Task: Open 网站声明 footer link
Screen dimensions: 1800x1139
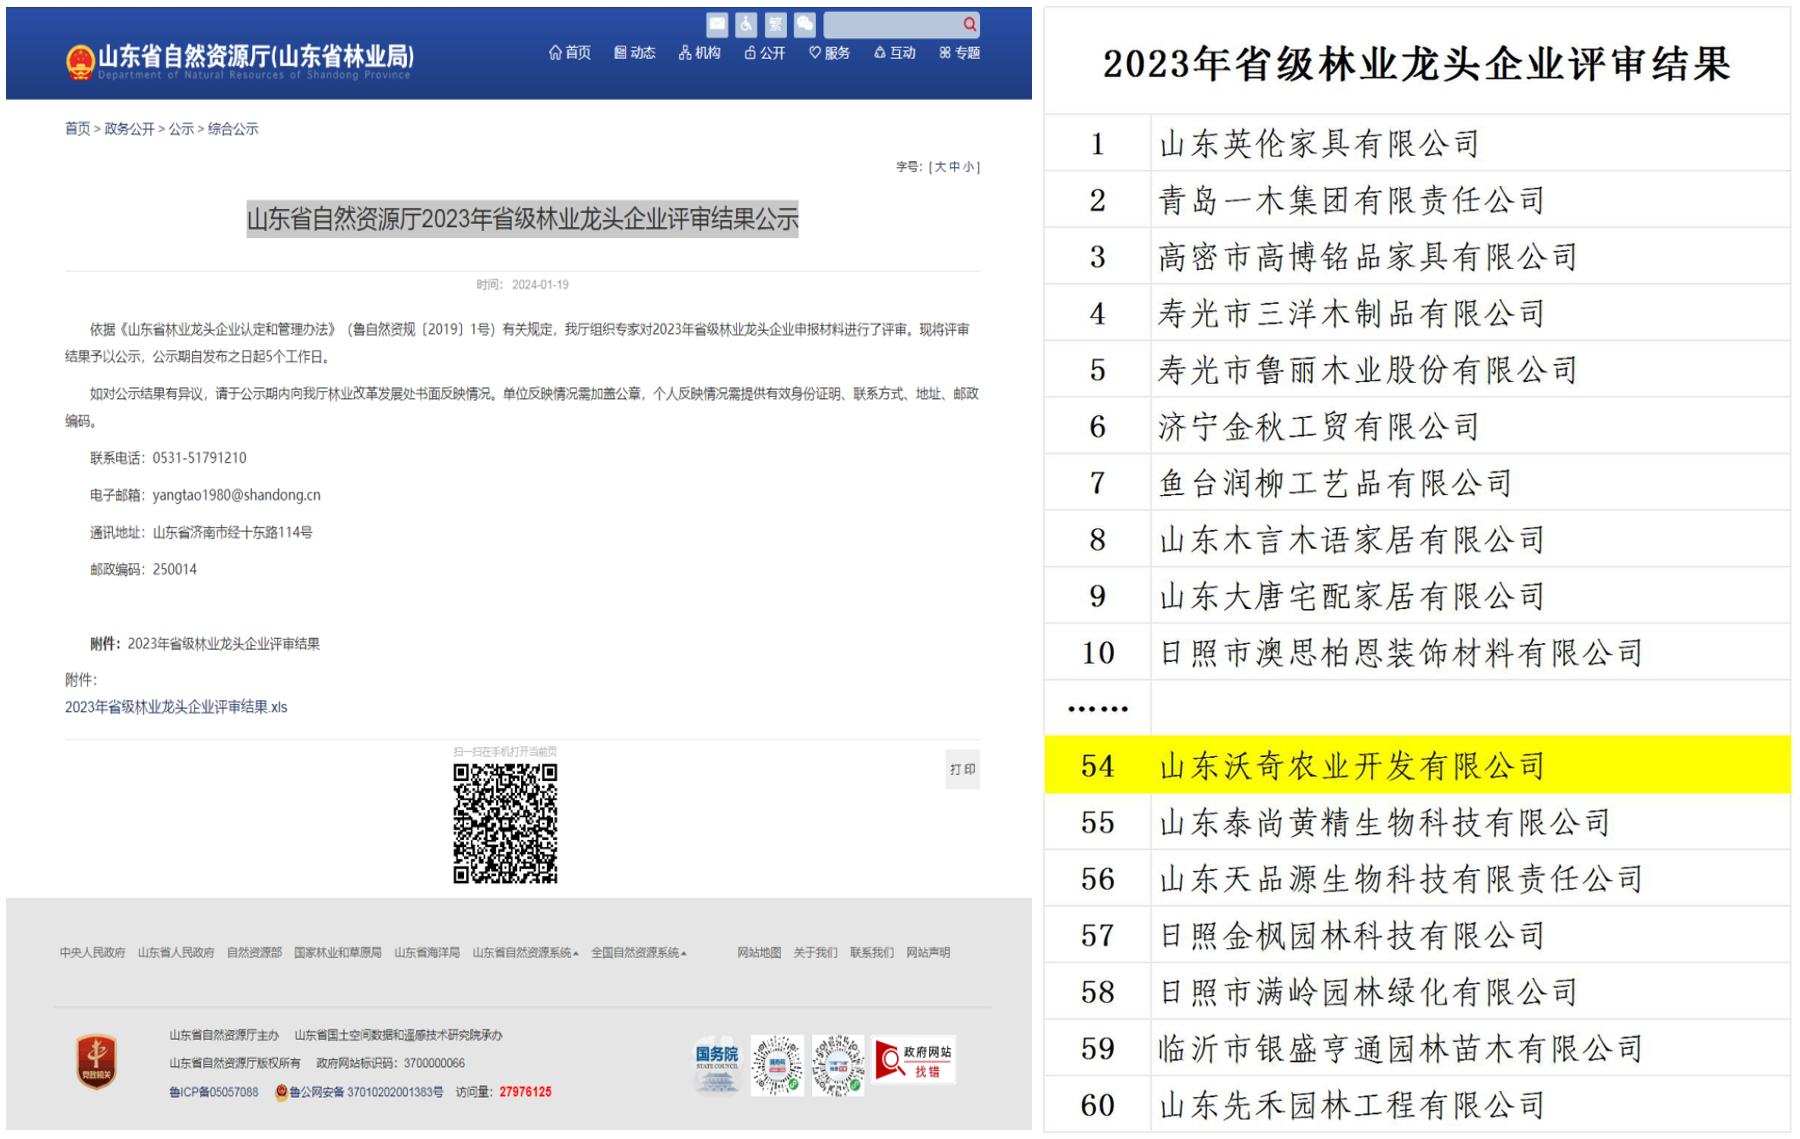Action: [x=928, y=952]
